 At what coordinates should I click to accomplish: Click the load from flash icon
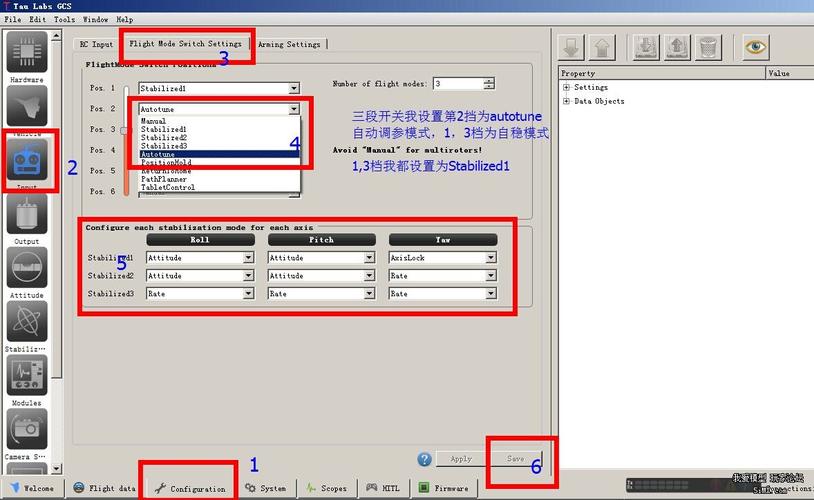point(646,47)
